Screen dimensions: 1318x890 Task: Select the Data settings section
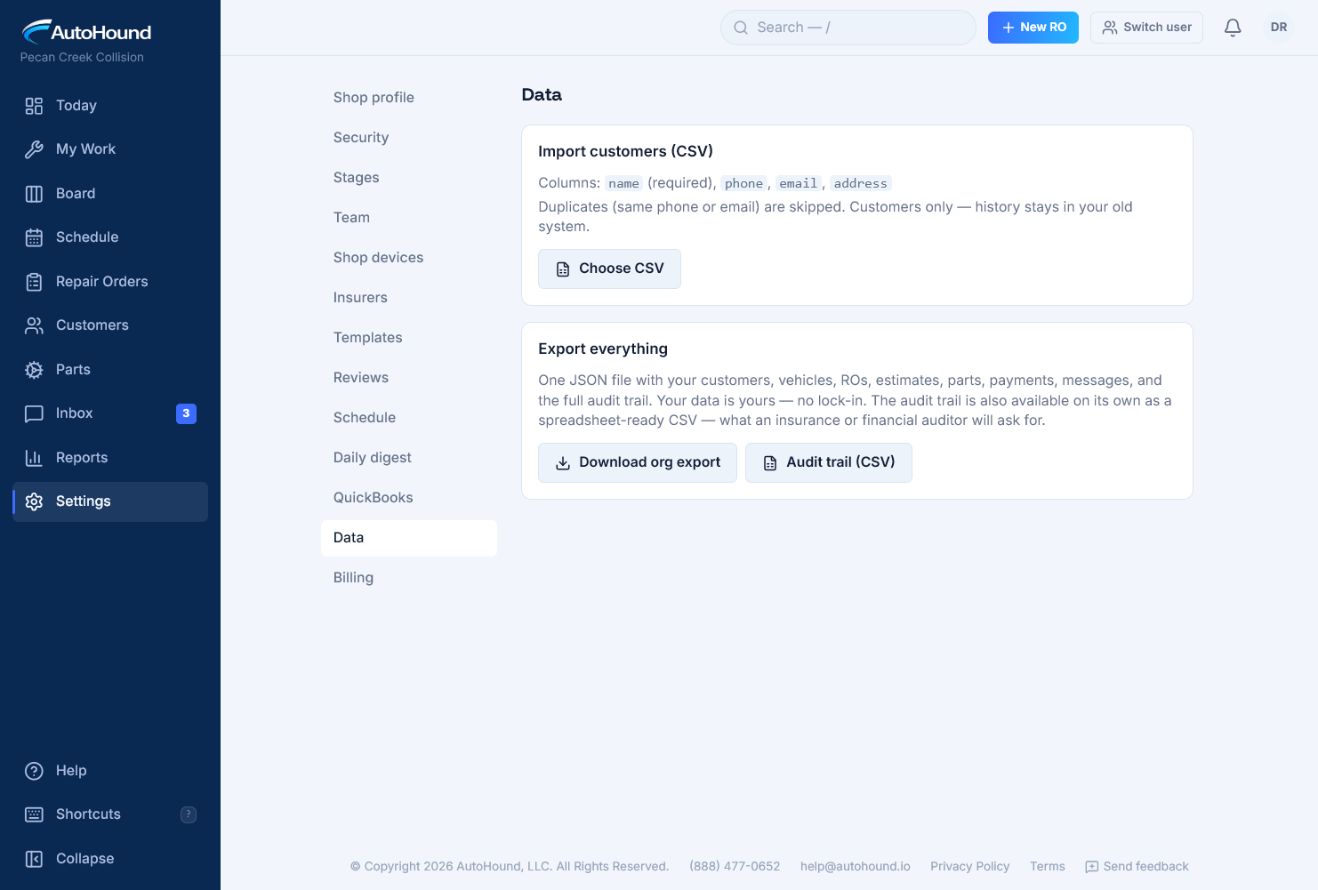(x=408, y=538)
